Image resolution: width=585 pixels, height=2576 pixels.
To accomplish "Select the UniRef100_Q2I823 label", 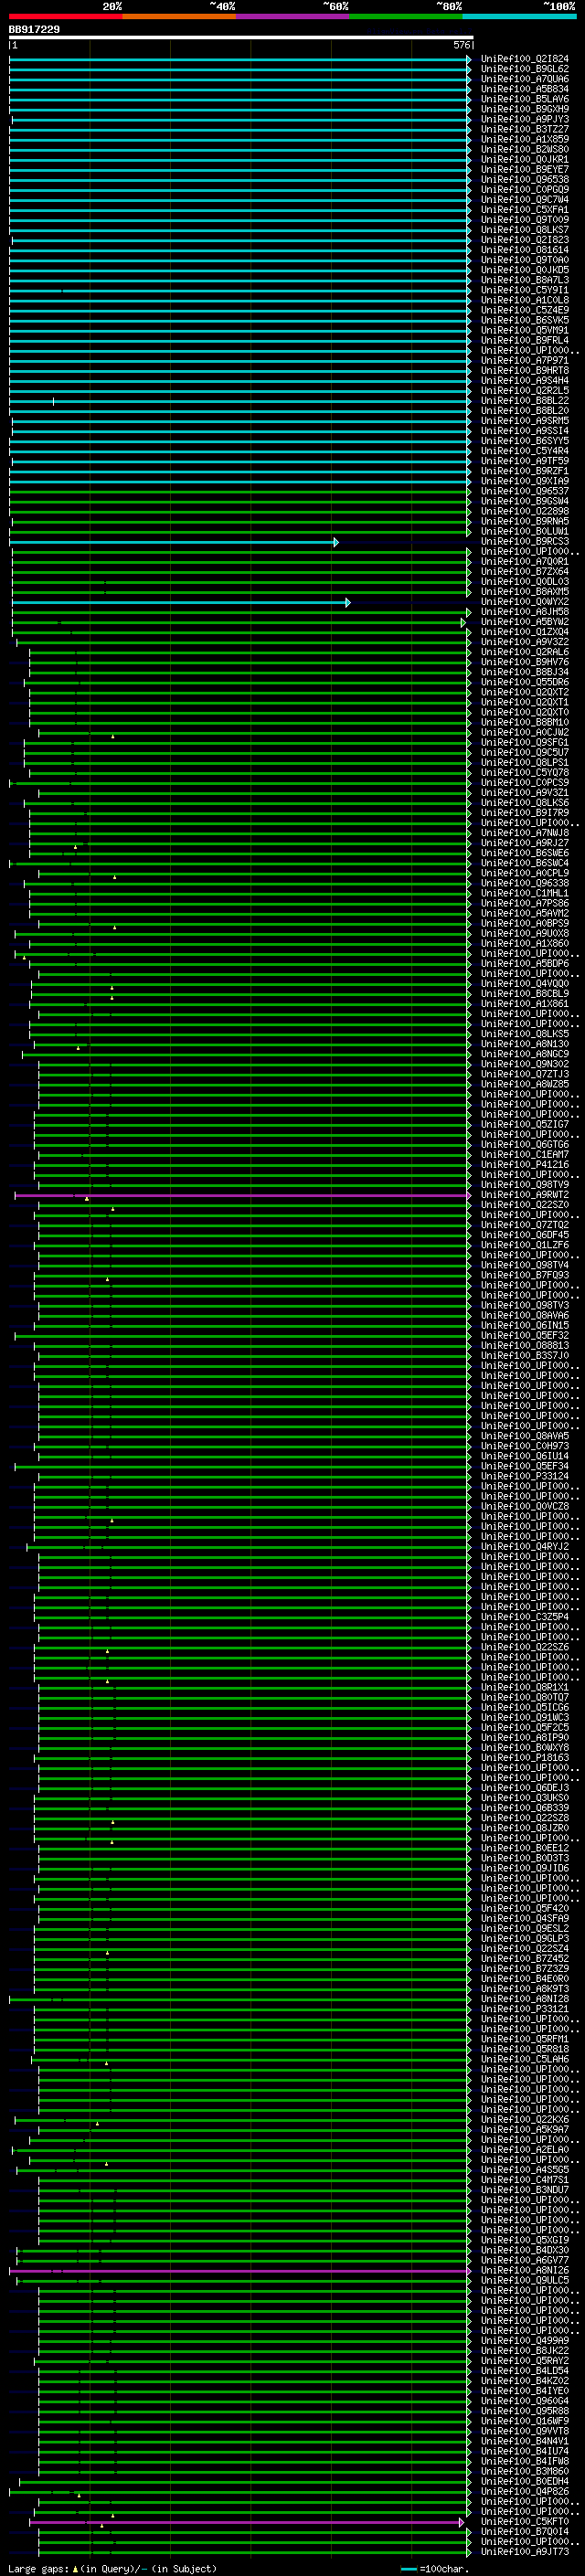I will 525,240.
